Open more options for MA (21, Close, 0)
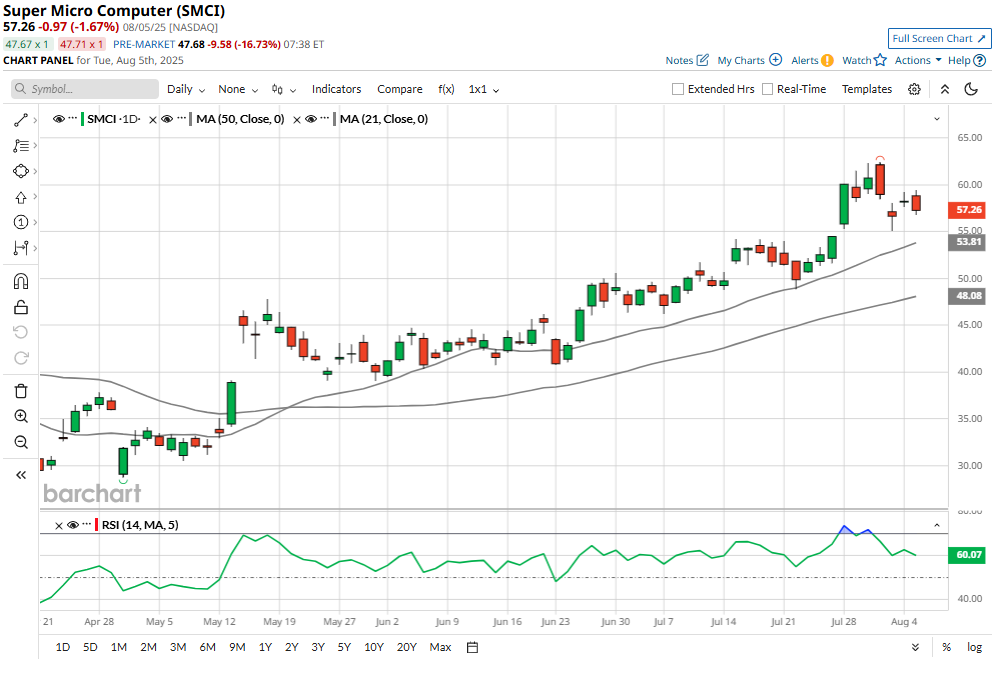This screenshot has width=1008, height=686. [x=325, y=119]
